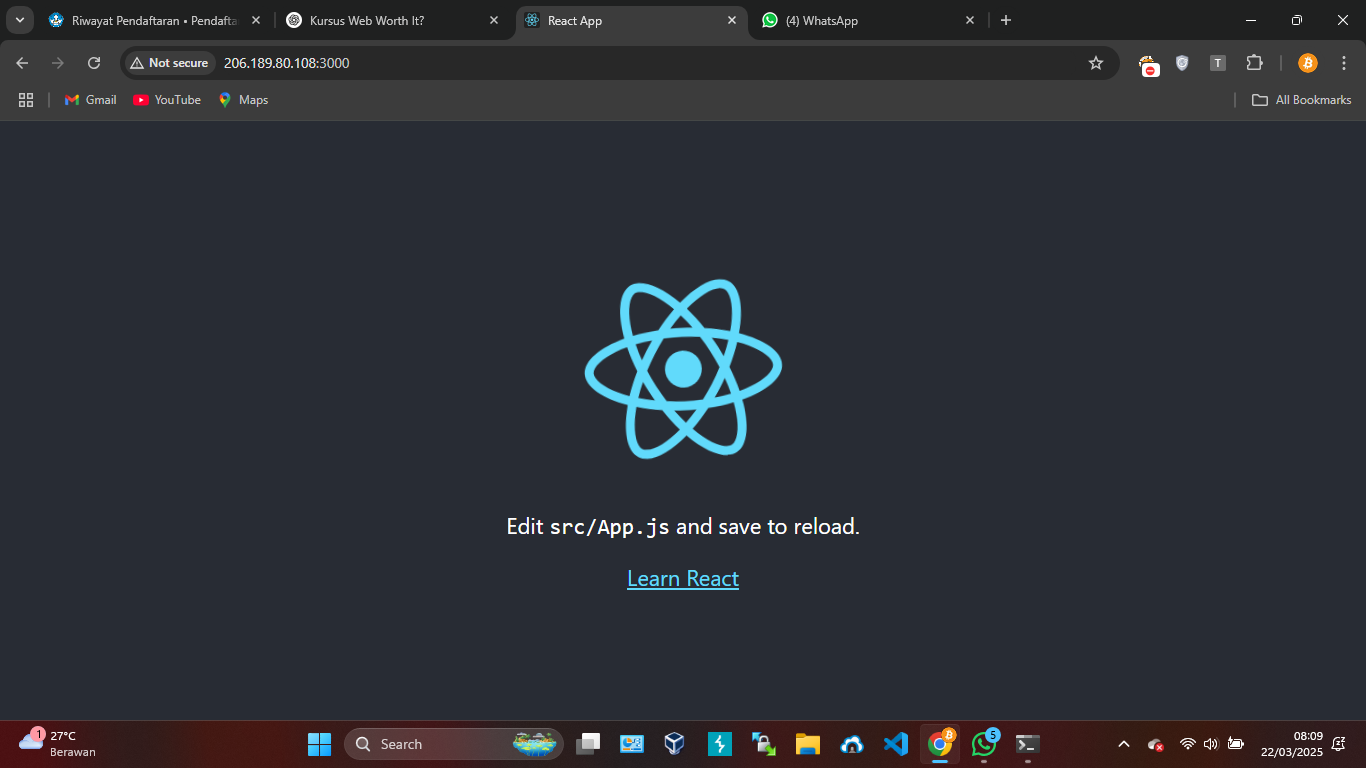Click the Learn React link

tap(683, 579)
